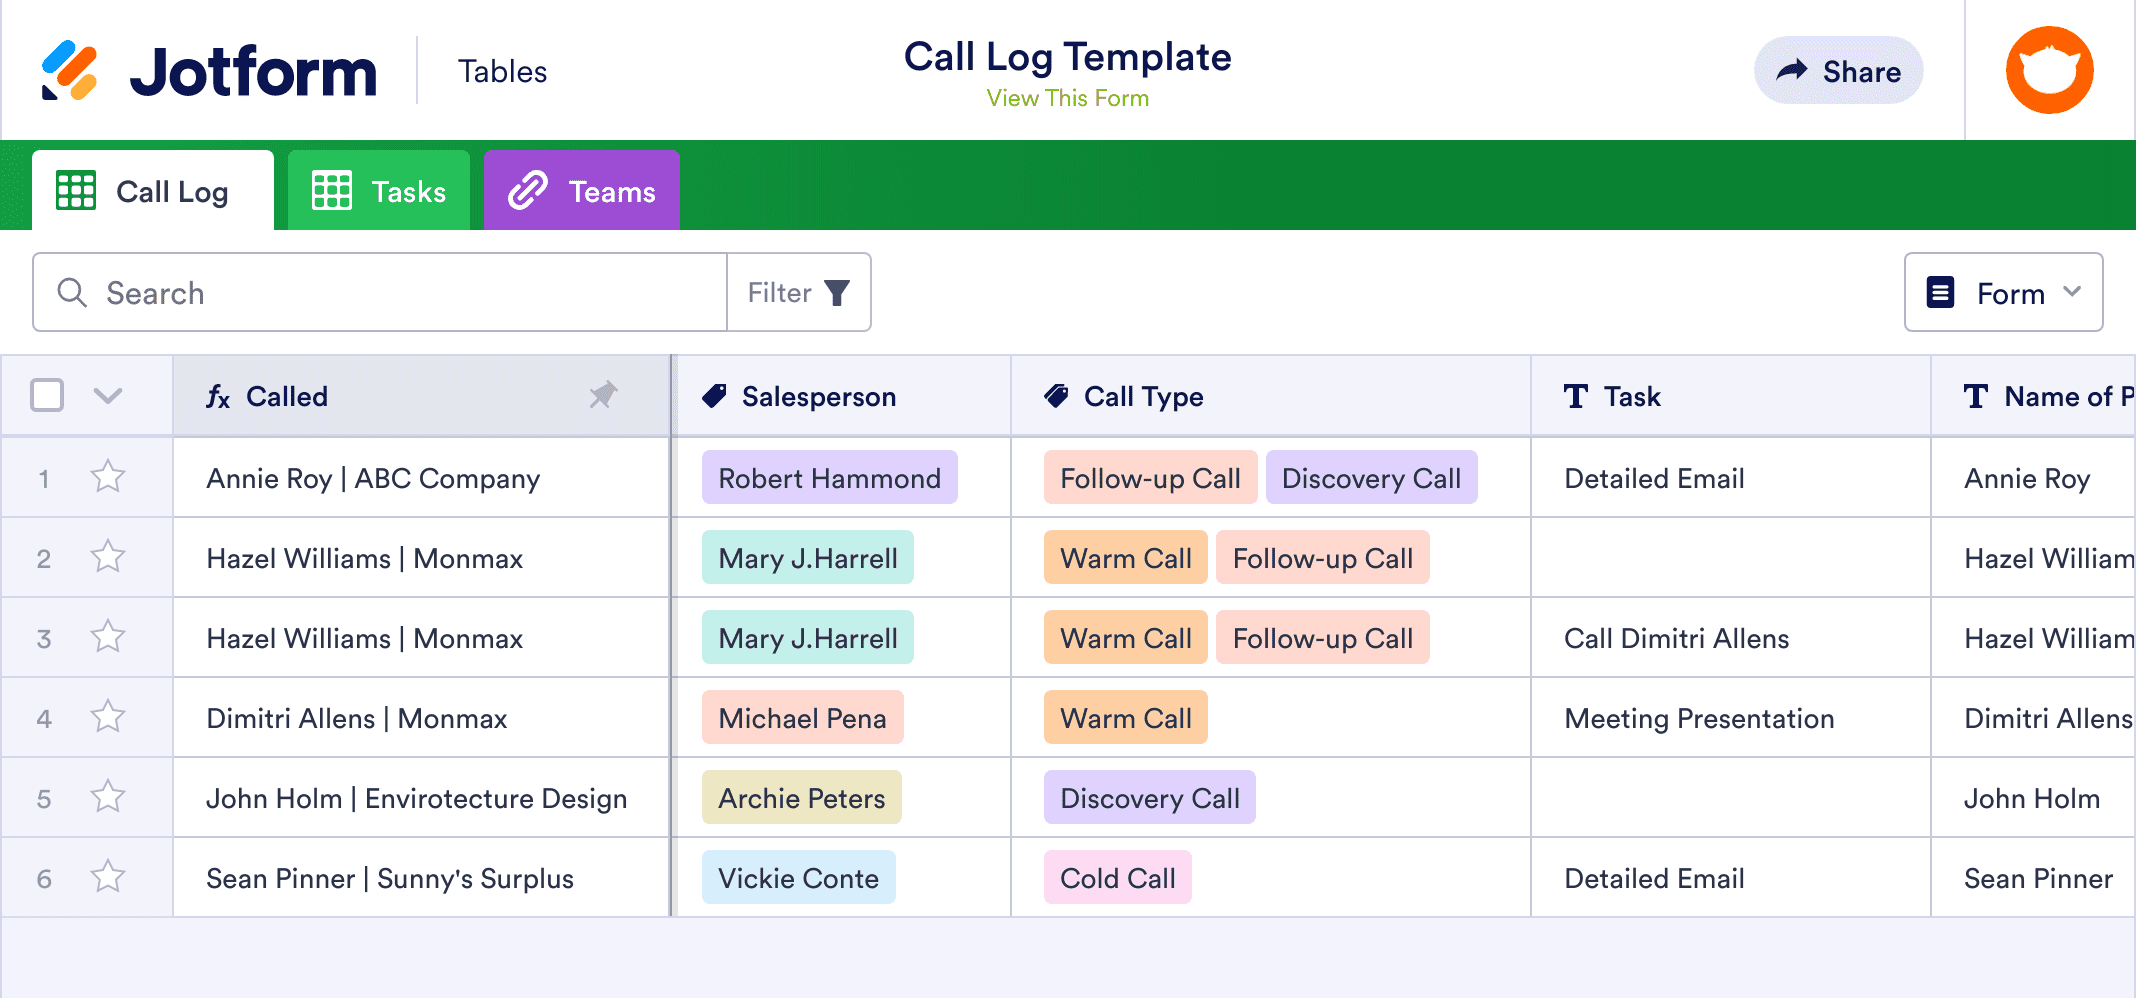Click Discovery Call tag in Annie Roy row
This screenshot has height=998, width=2136.
point(1371,477)
